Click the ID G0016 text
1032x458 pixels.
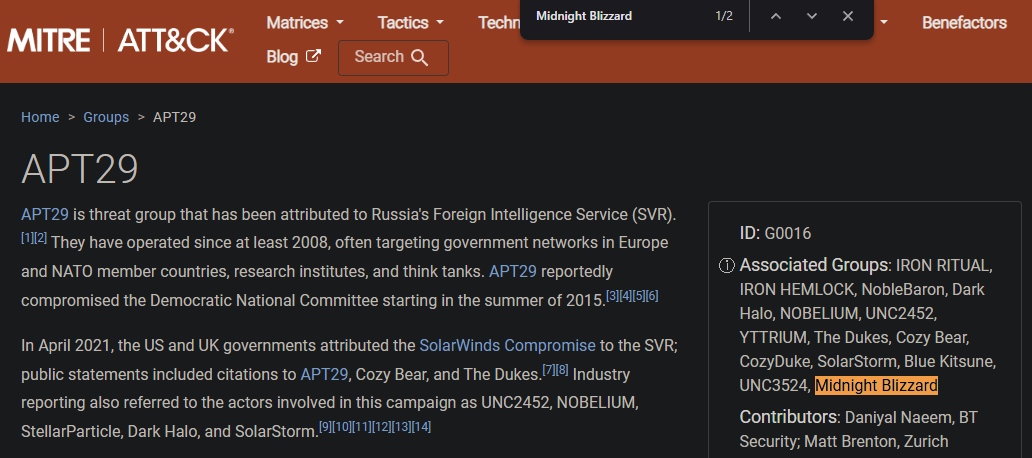click(x=775, y=233)
